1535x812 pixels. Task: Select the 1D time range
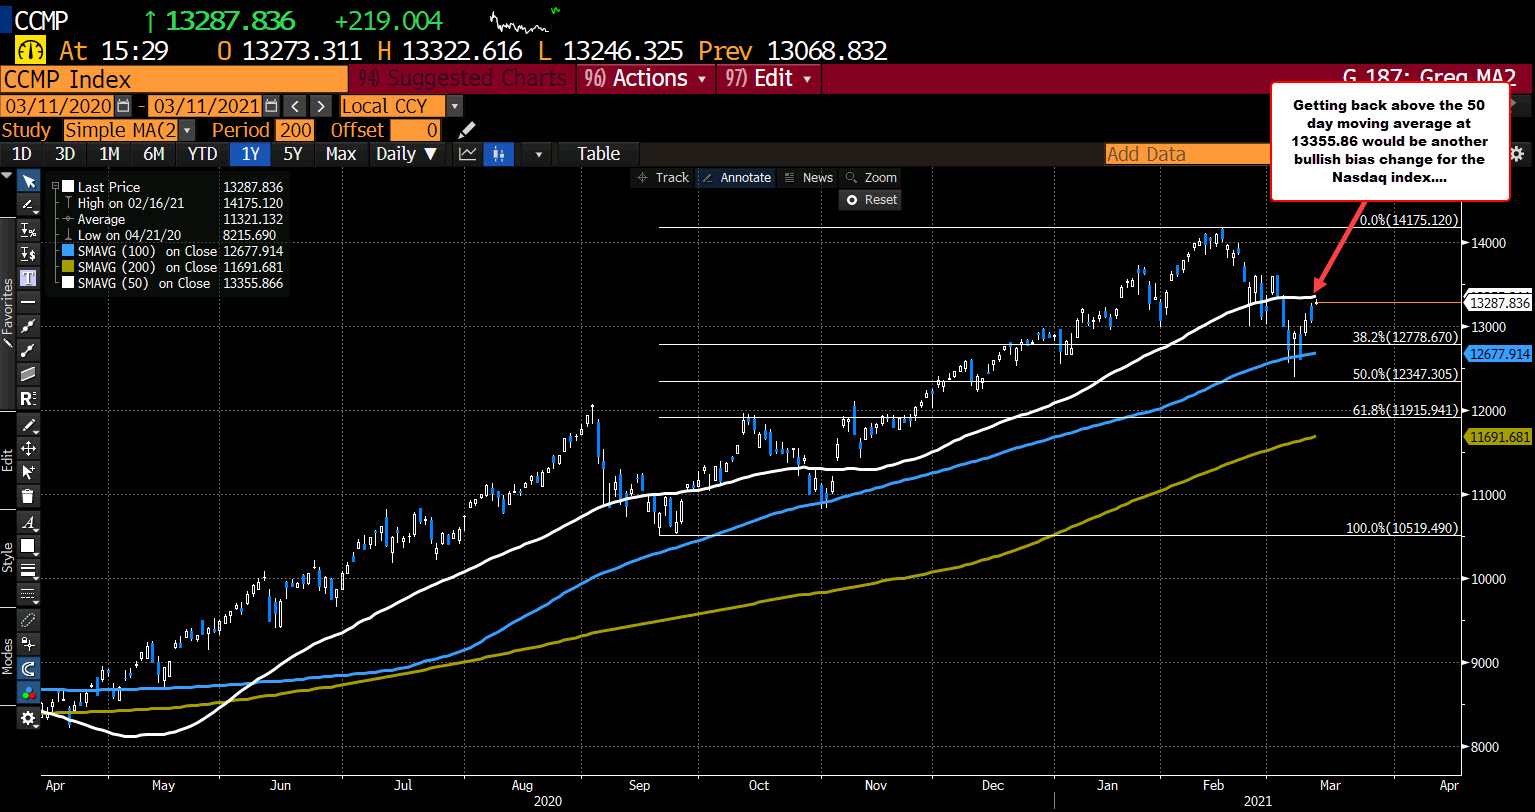21,153
